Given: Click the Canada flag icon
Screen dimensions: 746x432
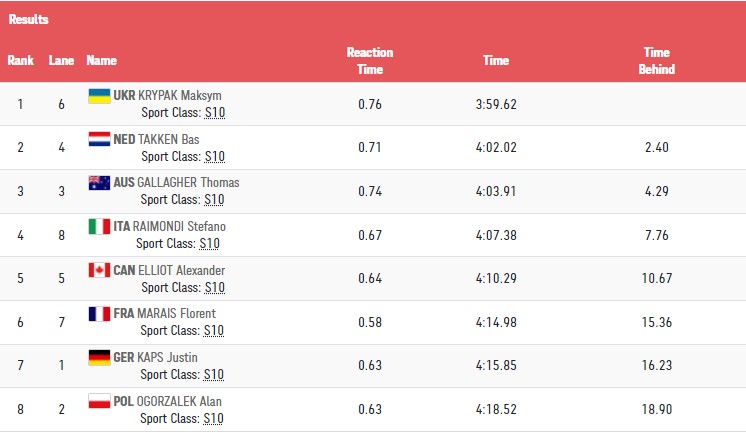Looking at the screenshot, I should click(x=99, y=270).
